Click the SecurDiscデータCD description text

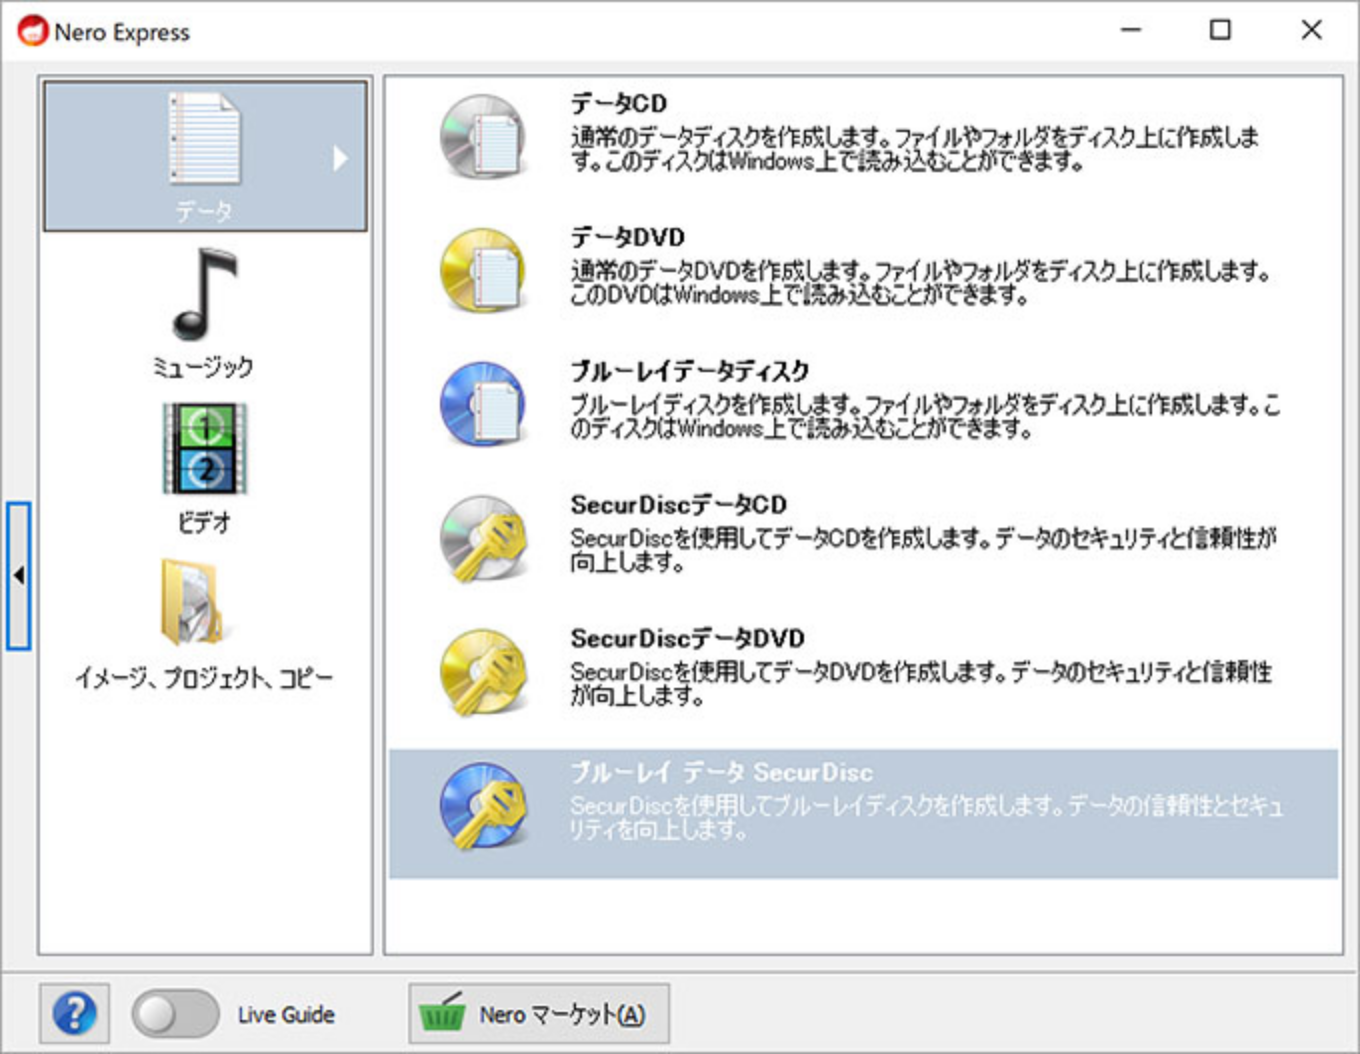click(923, 550)
